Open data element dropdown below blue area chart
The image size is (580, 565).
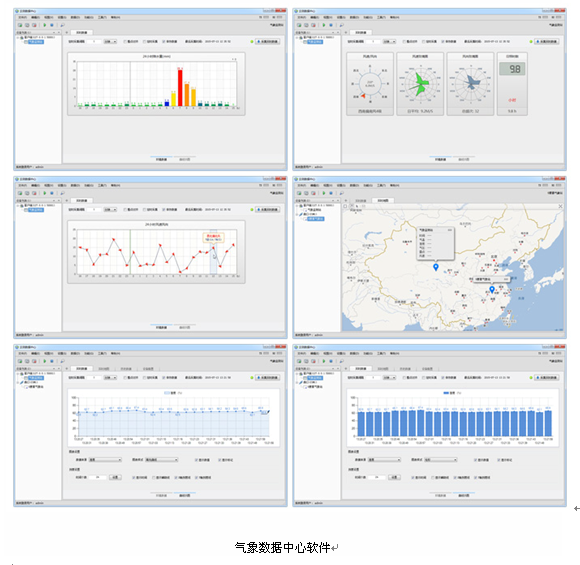click(105, 460)
